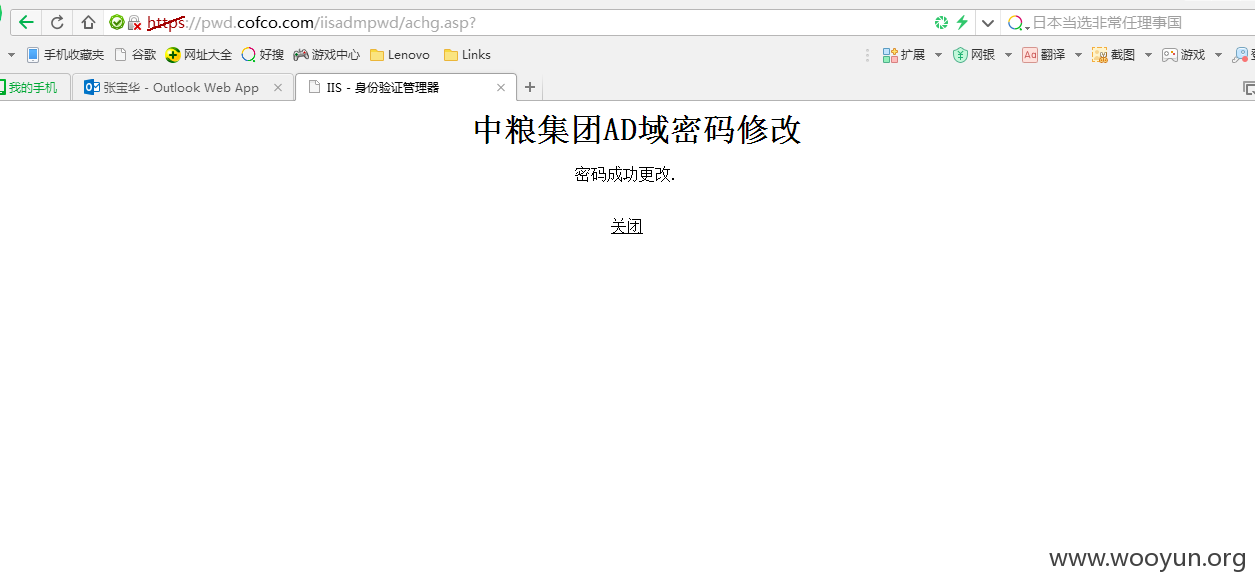Screen dimensions: 1255x587
Task: Expand the 网银 dropdown arrow
Action: pyautogui.click(x=1008, y=55)
